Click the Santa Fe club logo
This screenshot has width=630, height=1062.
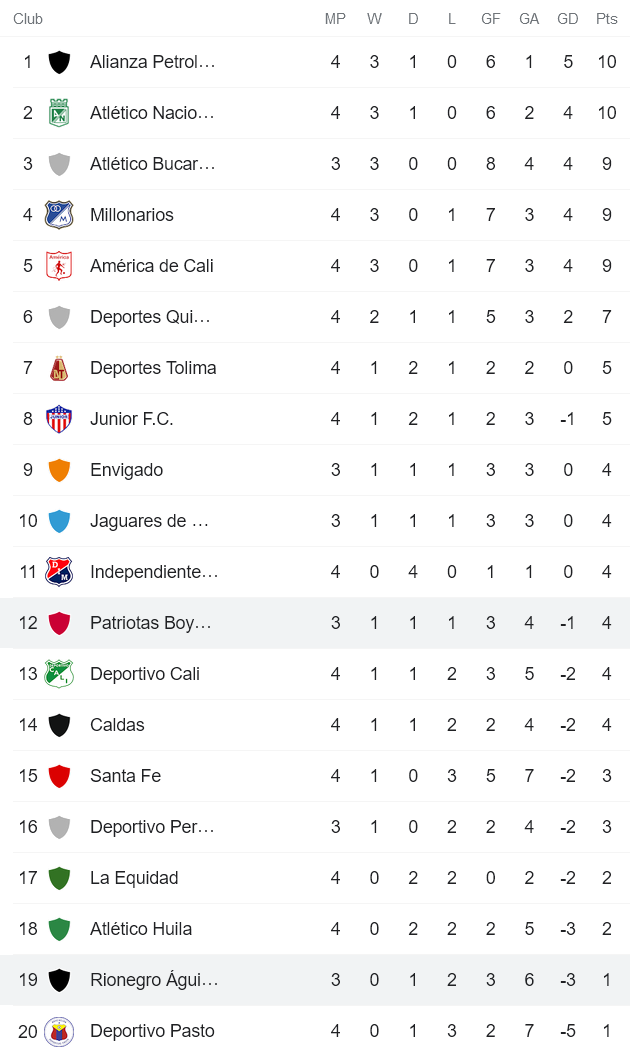[60, 775]
